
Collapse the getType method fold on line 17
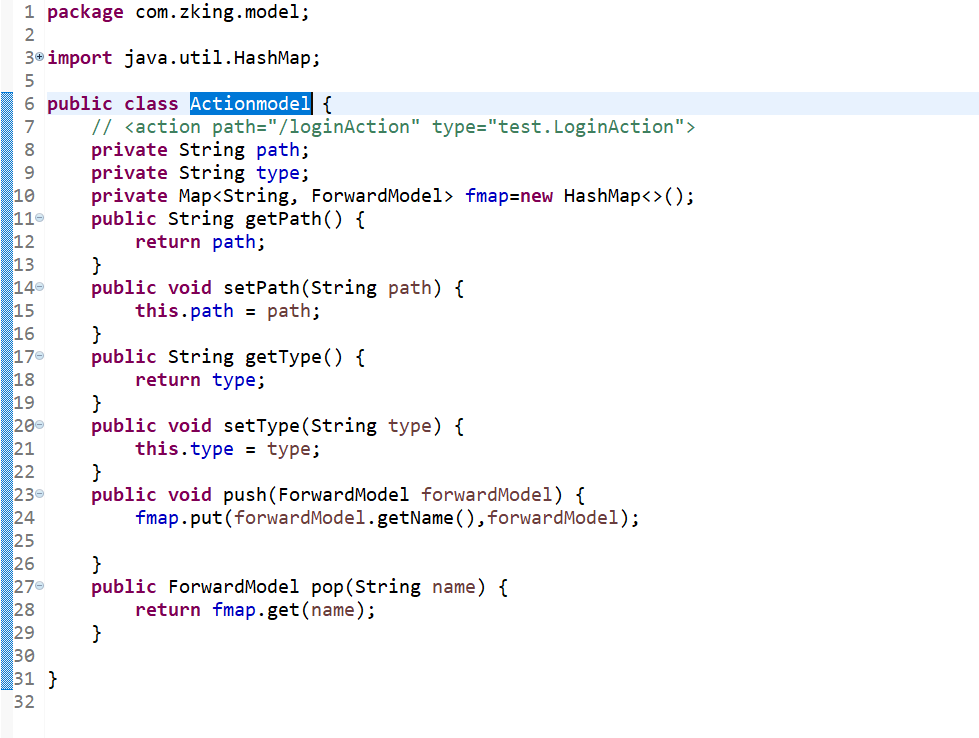(40, 356)
